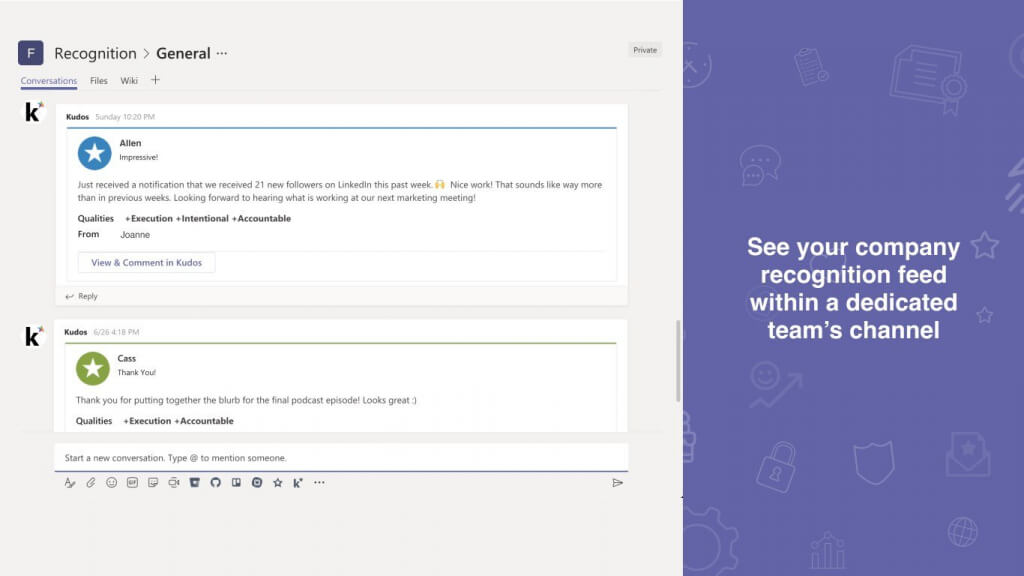
Task: Click Kudos bot avatar on Allen post
Action: tap(34, 112)
